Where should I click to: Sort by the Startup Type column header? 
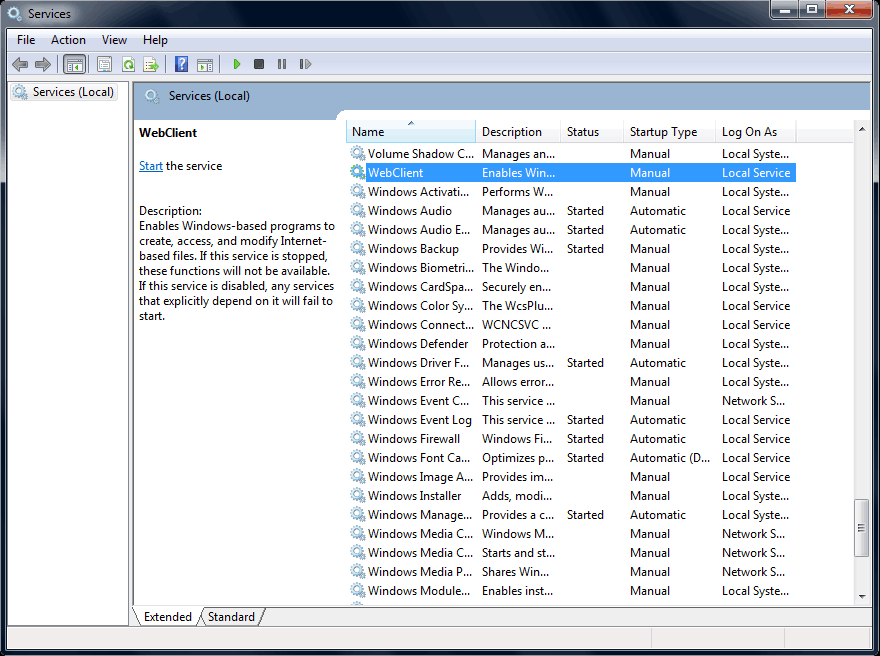(x=663, y=132)
